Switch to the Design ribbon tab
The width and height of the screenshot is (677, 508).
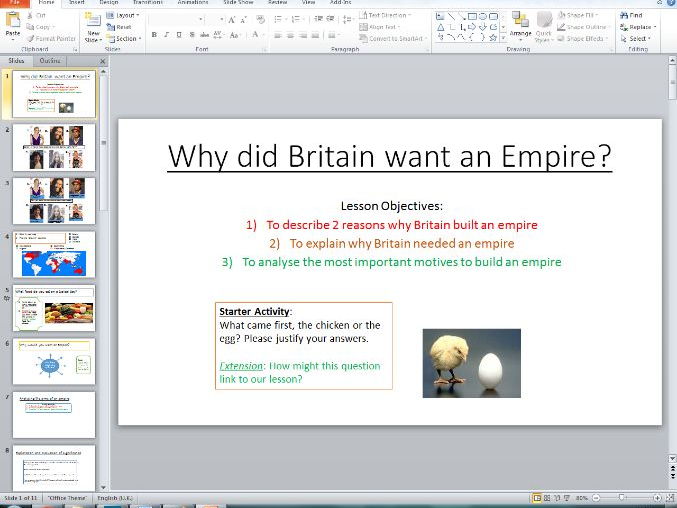109,2
